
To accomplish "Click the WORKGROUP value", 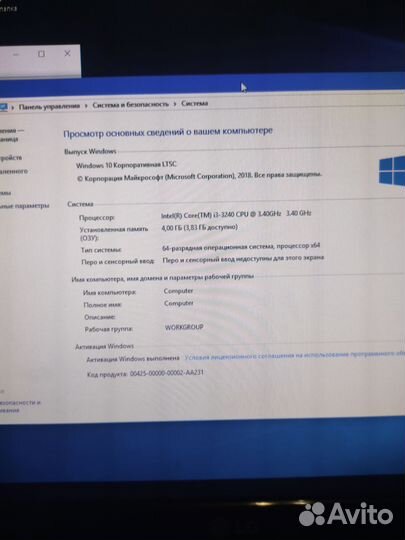I will [184, 327].
